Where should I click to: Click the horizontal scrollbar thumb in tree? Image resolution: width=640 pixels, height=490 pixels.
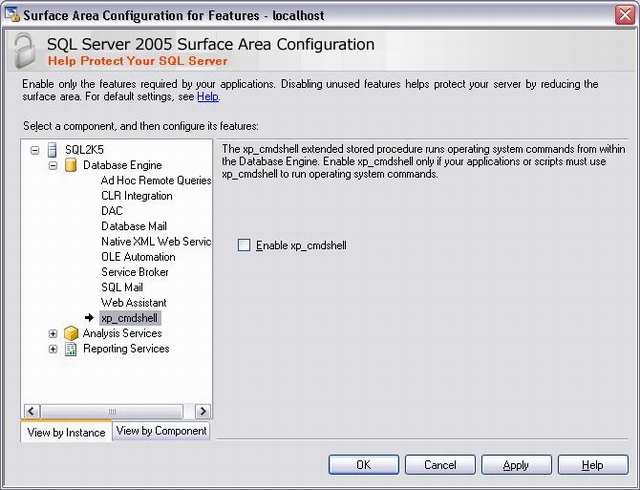point(112,411)
